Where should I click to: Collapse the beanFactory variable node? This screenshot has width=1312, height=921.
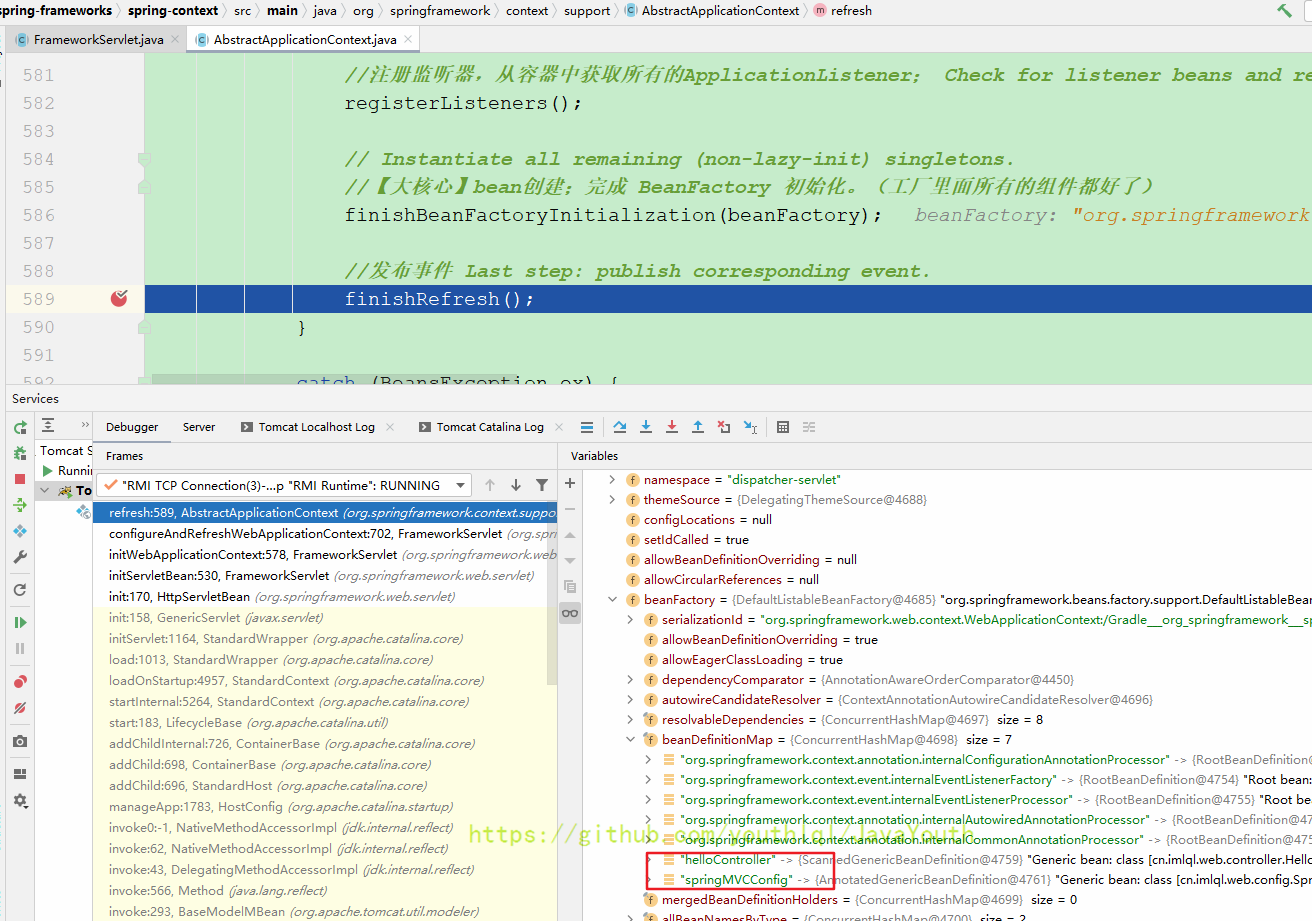click(x=614, y=600)
